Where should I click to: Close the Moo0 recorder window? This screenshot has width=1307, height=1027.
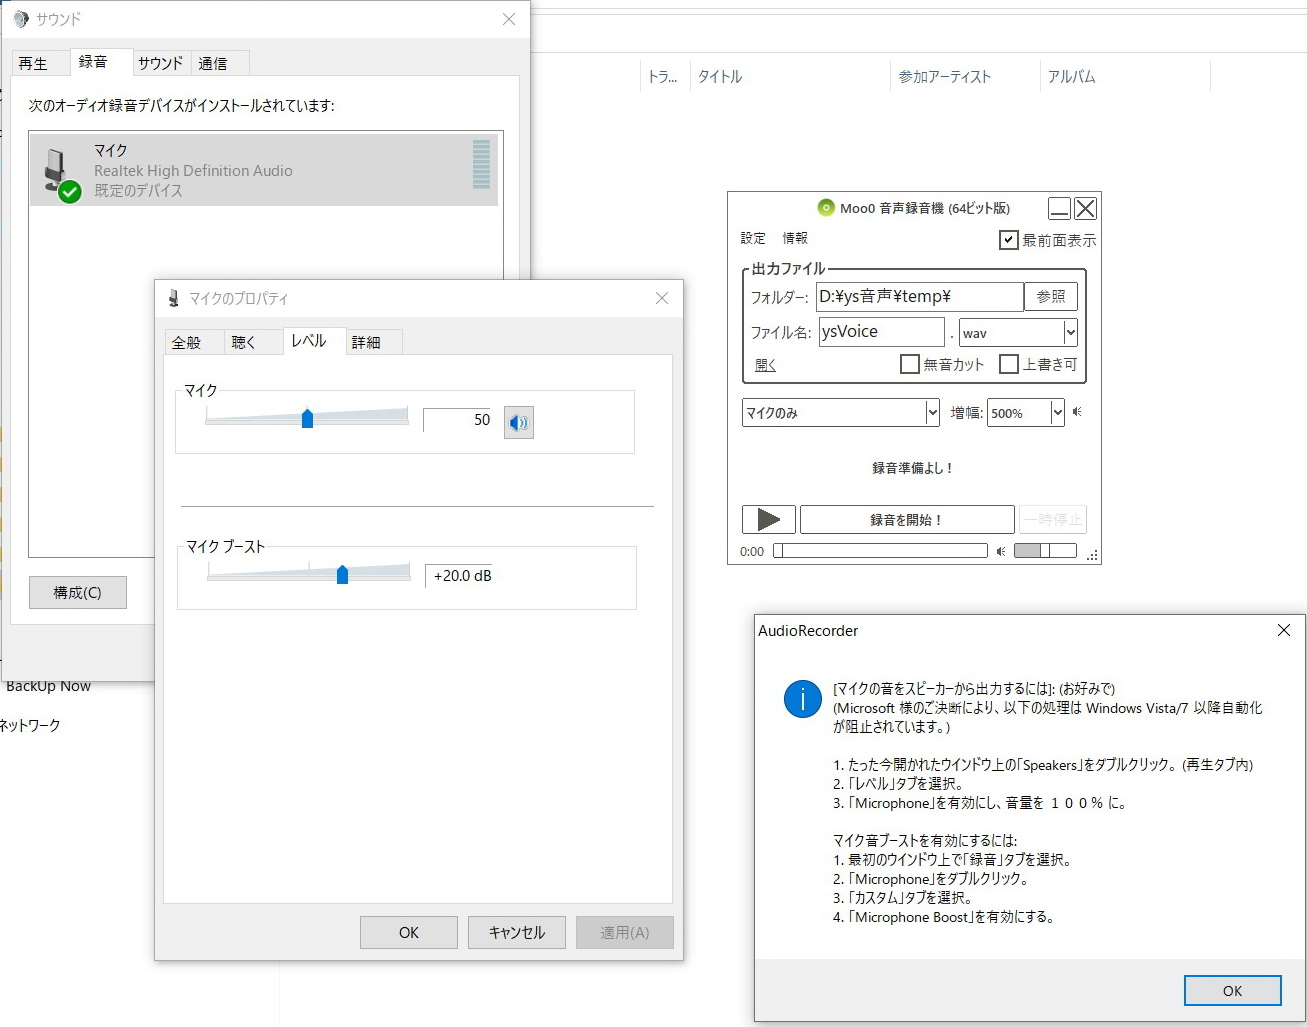(1085, 208)
